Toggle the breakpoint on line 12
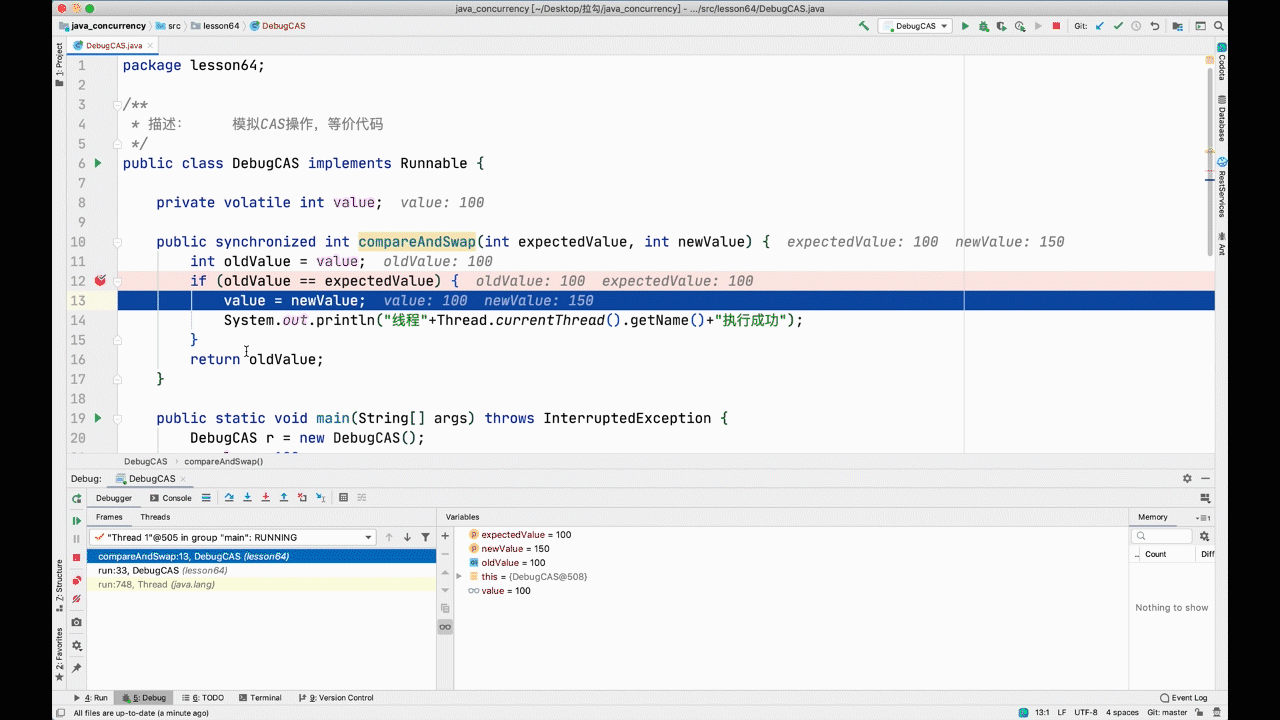Screen dimensions: 1280x720 coord(100,281)
